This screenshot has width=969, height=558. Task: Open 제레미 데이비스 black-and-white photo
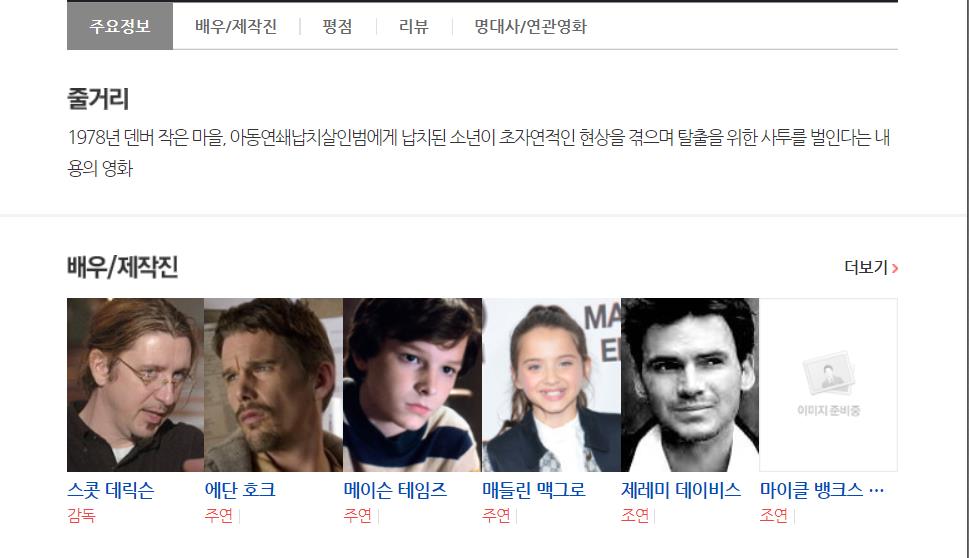click(690, 385)
